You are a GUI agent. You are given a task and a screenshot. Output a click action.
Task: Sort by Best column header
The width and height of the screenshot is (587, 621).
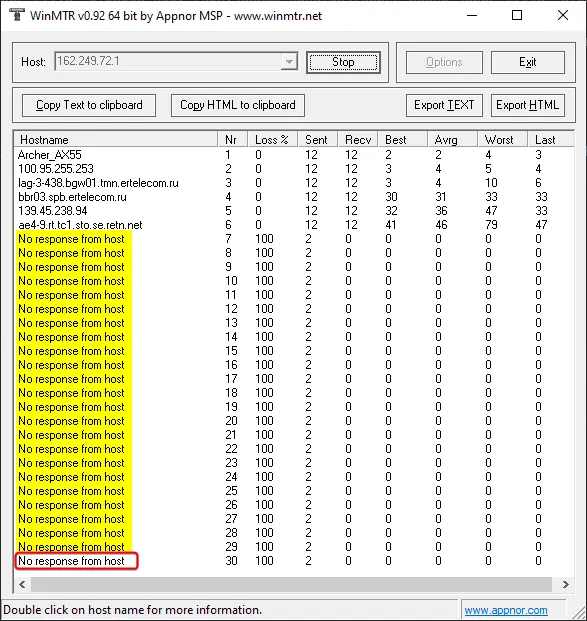click(402, 140)
